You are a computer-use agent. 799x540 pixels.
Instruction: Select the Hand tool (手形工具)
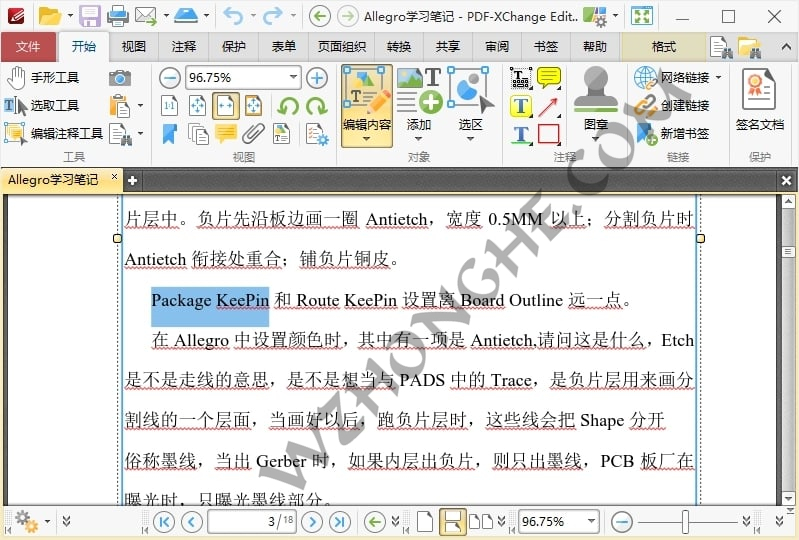tap(42, 78)
